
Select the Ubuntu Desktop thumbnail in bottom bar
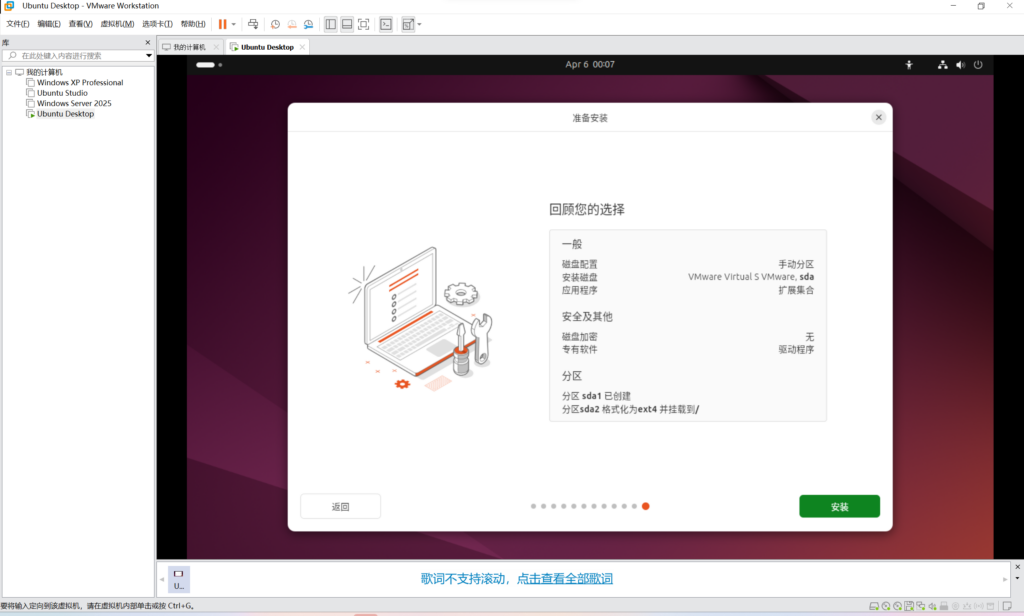[x=178, y=579]
